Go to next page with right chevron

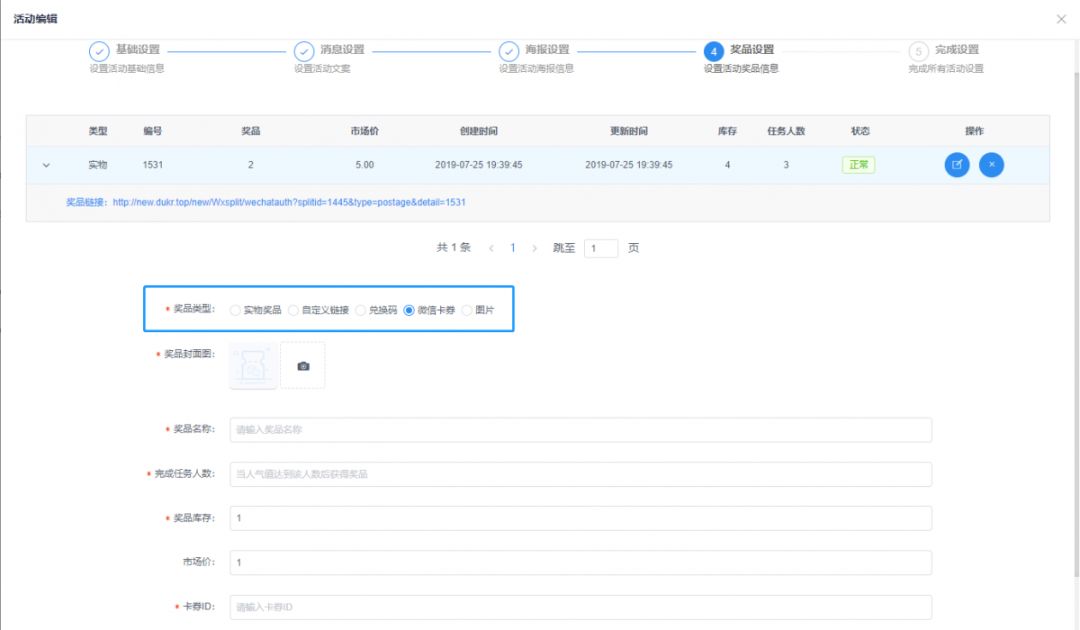click(535, 248)
